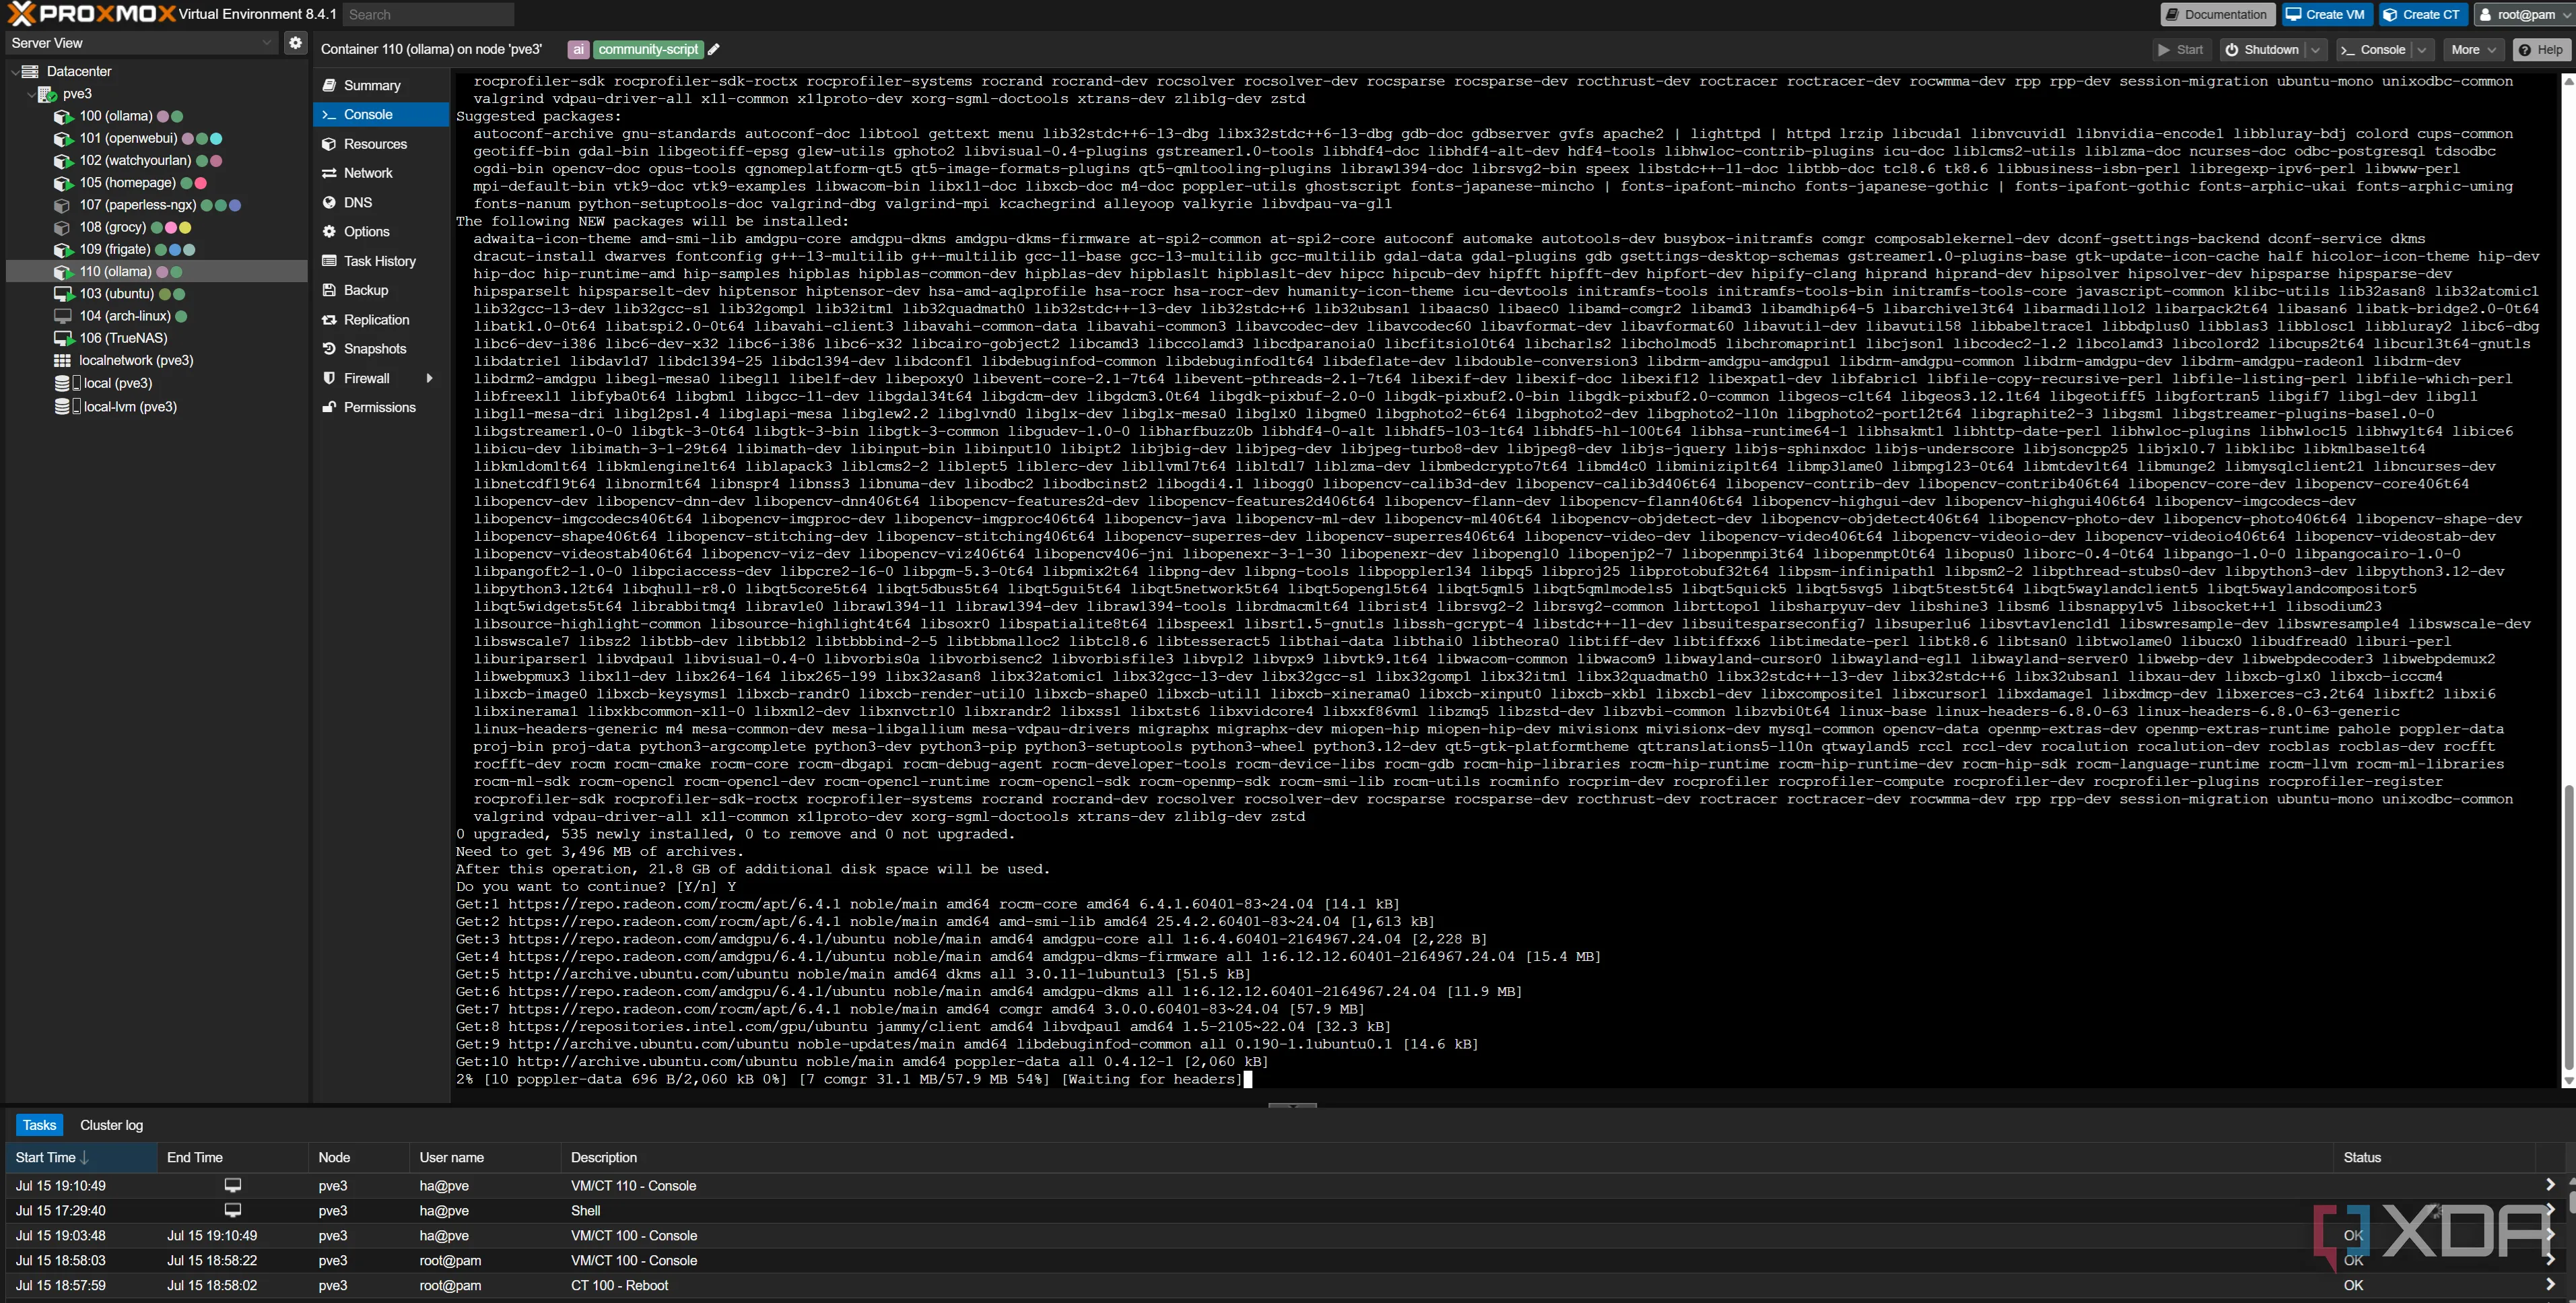Open tree view settings gear icon
The height and width of the screenshot is (1303, 2576).
coord(295,43)
